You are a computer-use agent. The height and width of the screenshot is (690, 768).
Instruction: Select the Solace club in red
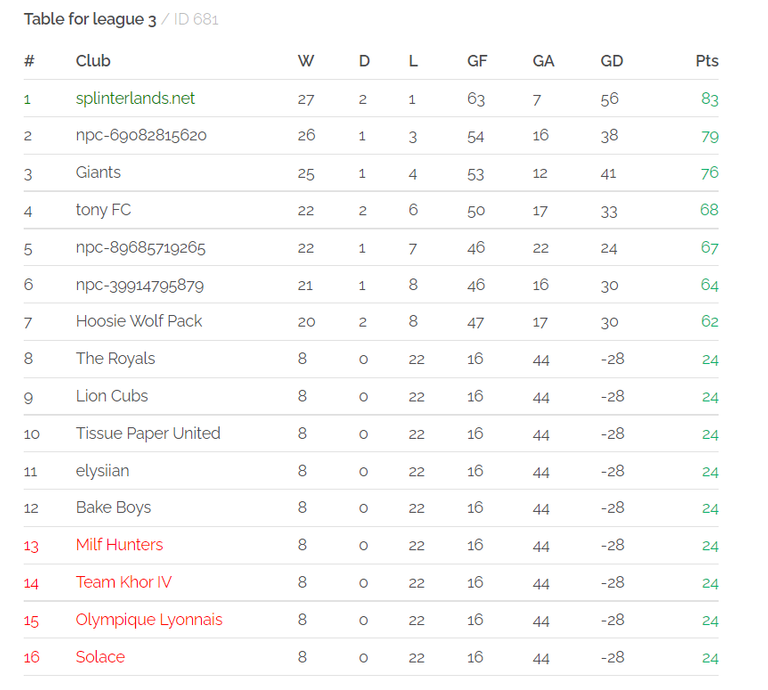[x=100, y=657]
